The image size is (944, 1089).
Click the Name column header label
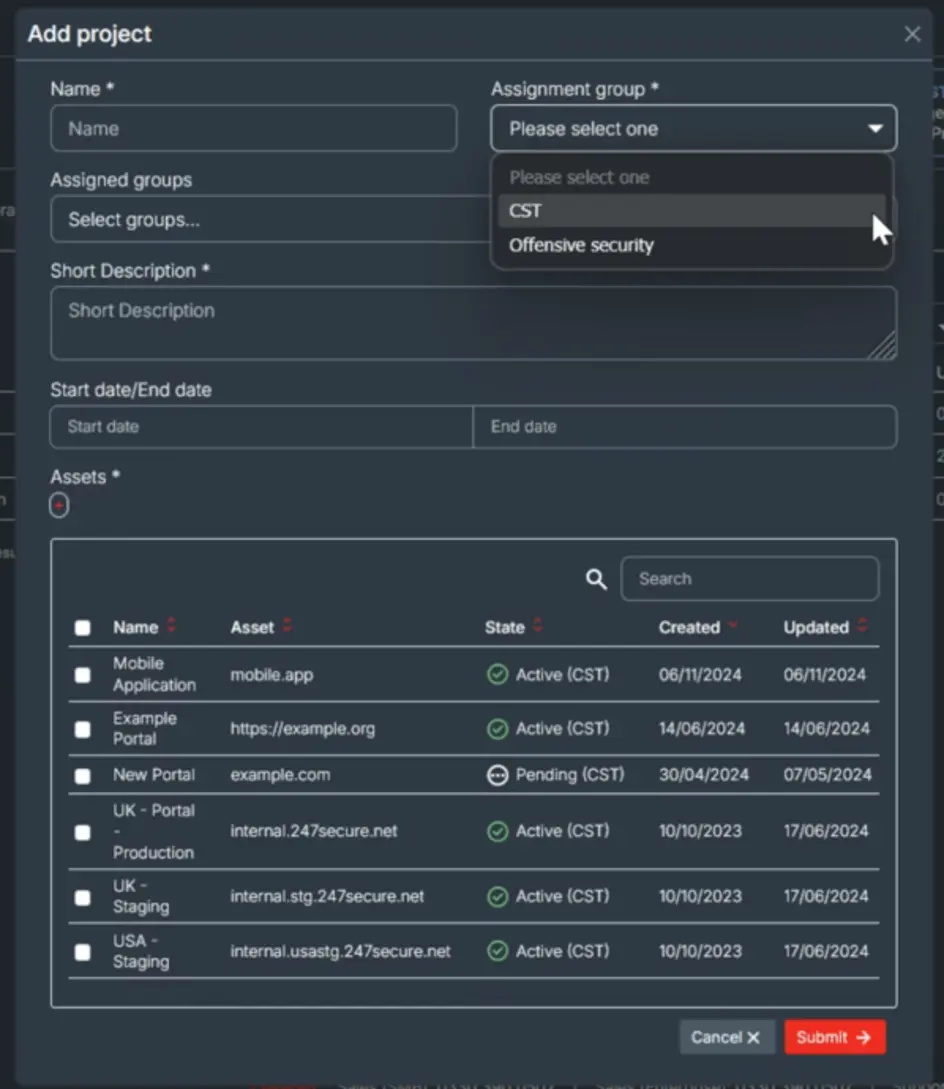[135, 628]
